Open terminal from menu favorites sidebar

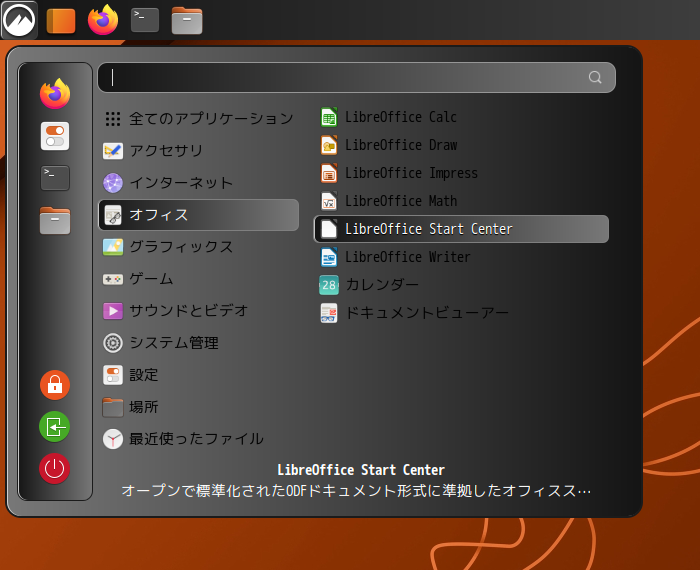coord(55,178)
